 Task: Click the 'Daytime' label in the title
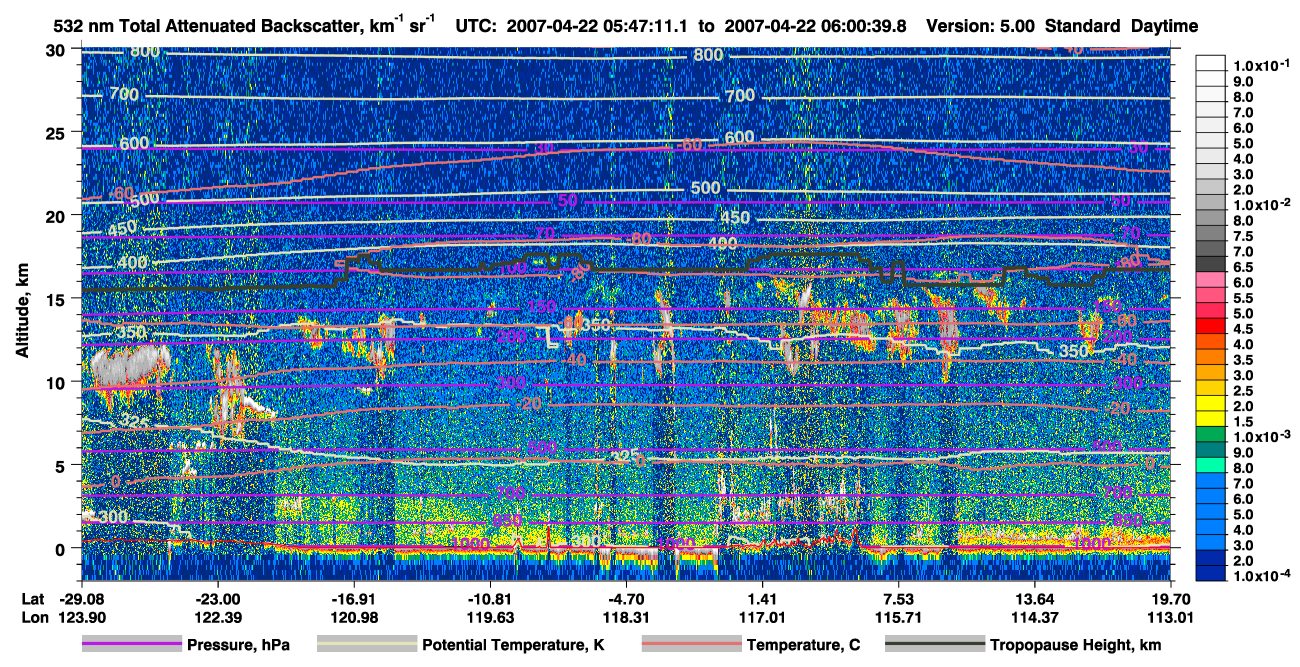1165,25
